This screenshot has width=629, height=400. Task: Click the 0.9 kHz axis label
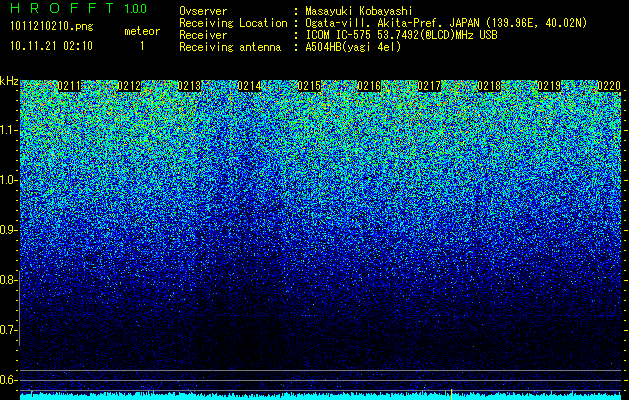coord(7,230)
